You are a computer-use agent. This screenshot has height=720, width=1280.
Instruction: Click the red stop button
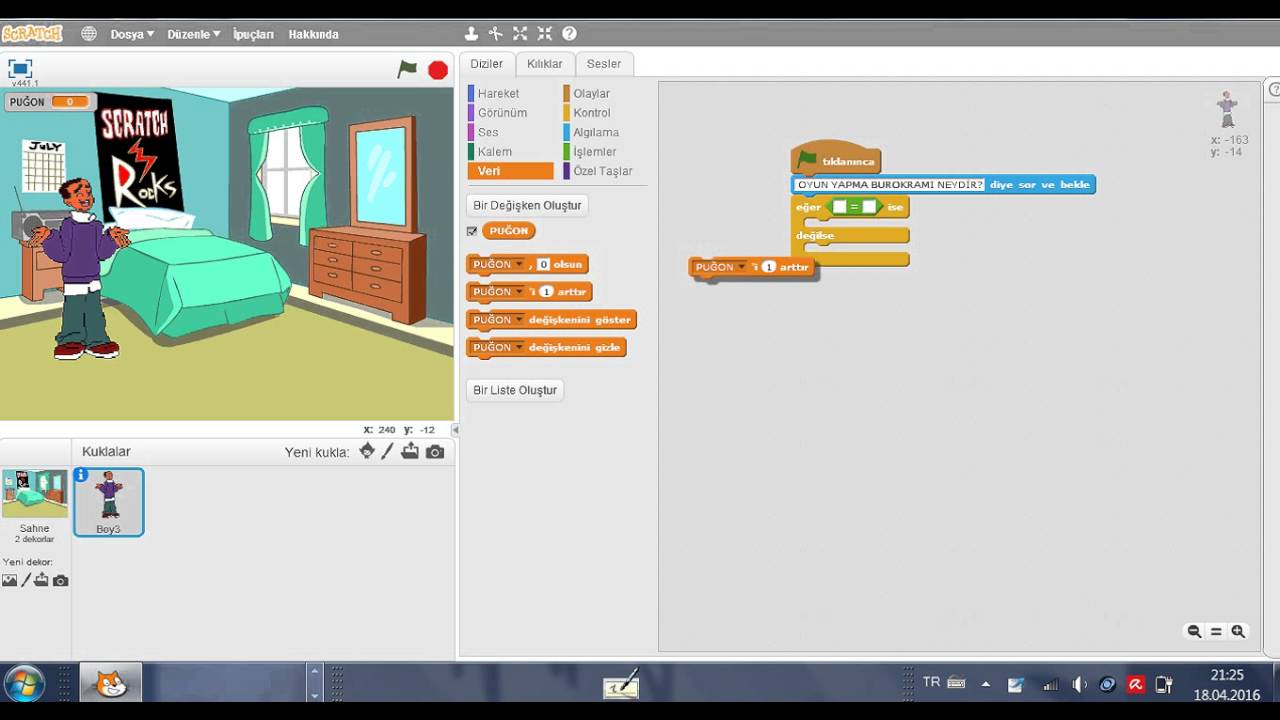click(x=438, y=70)
